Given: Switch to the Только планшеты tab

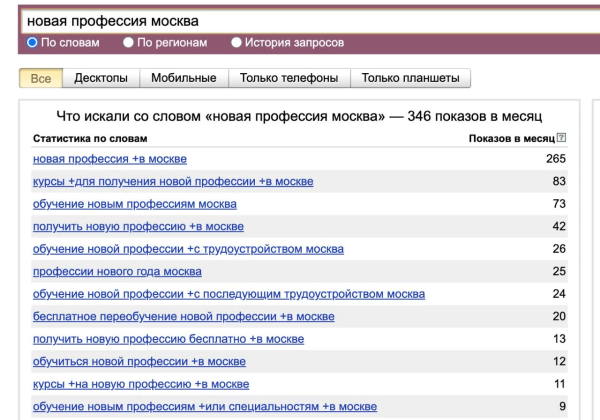Looking at the screenshot, I should point(410,78).
